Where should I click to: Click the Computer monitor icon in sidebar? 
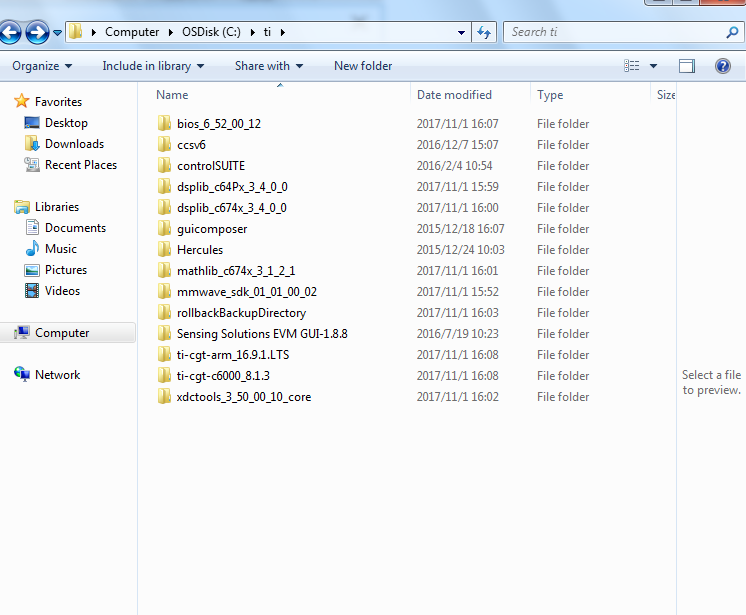(22, 332)
